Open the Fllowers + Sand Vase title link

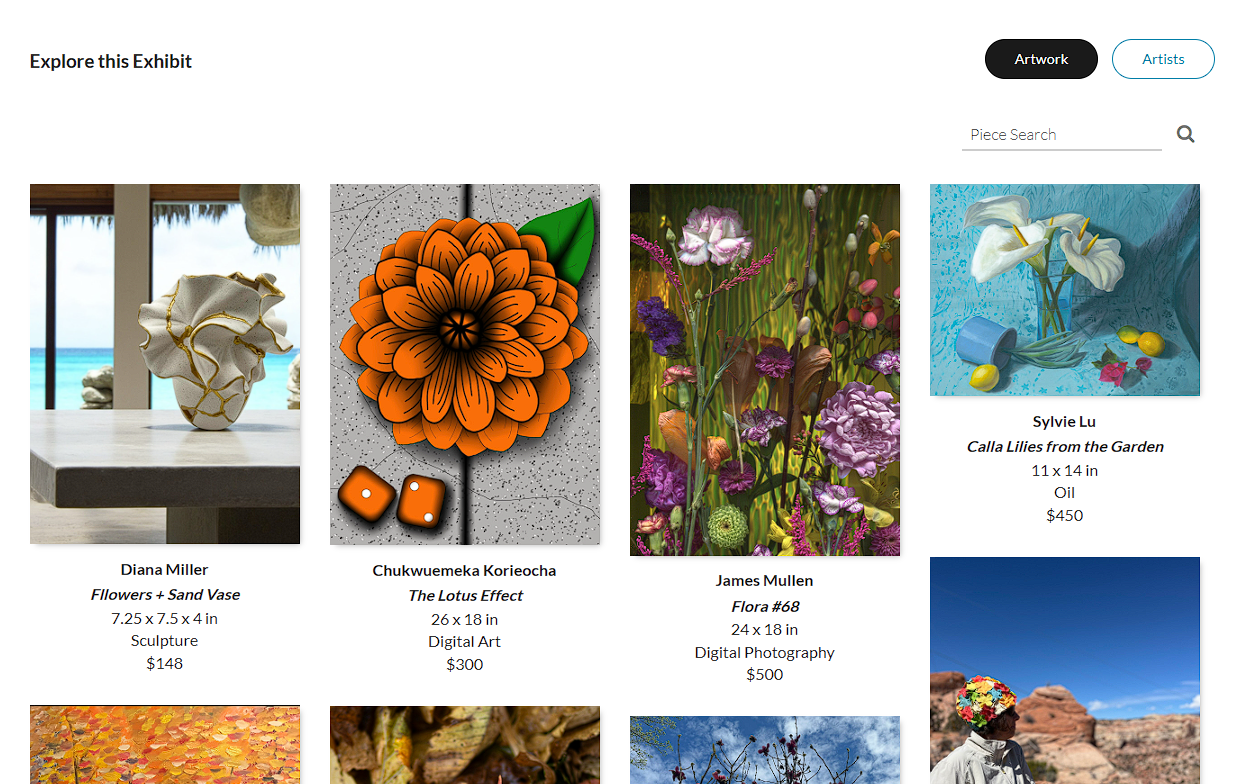(x=165, y=594)
